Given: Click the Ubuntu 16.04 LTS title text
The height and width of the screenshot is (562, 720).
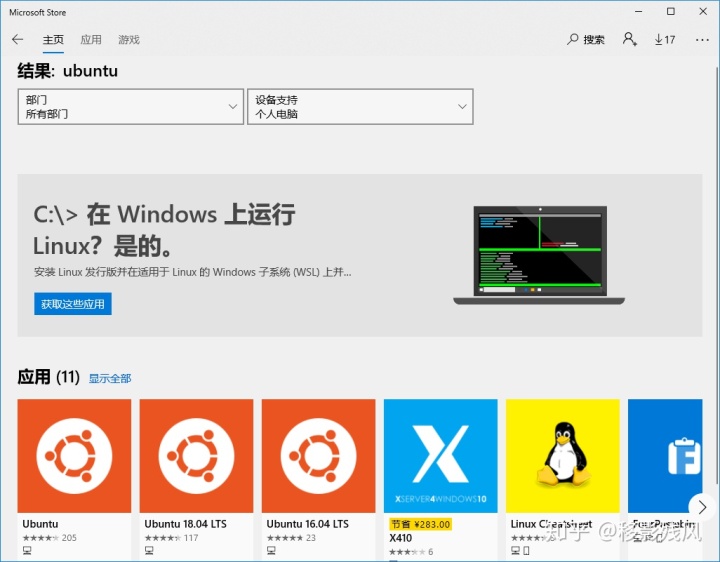Looking at the screenshot, I should click(308, 524).
